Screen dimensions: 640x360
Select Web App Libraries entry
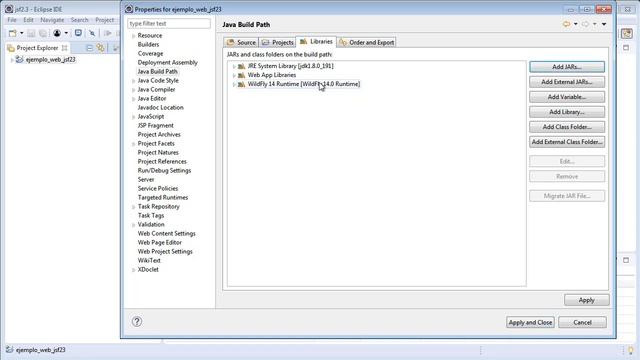[271, 75]
